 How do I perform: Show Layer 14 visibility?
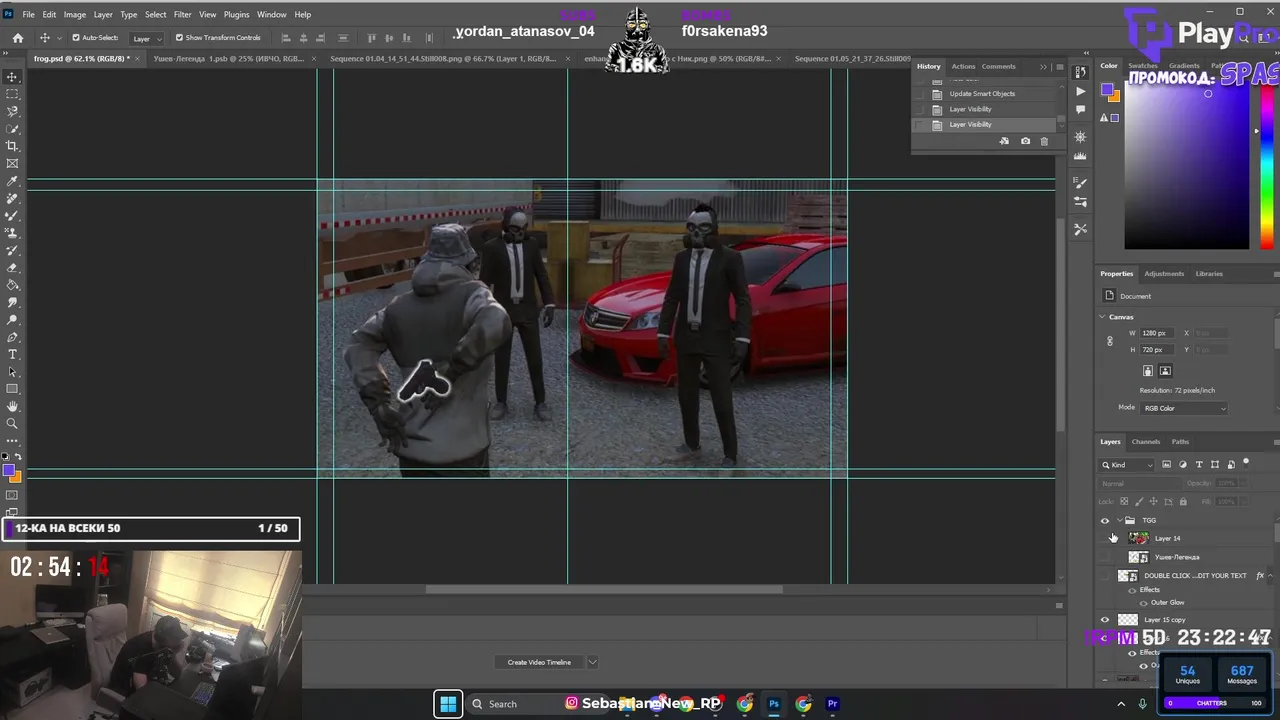click(x=1105, y=538)
